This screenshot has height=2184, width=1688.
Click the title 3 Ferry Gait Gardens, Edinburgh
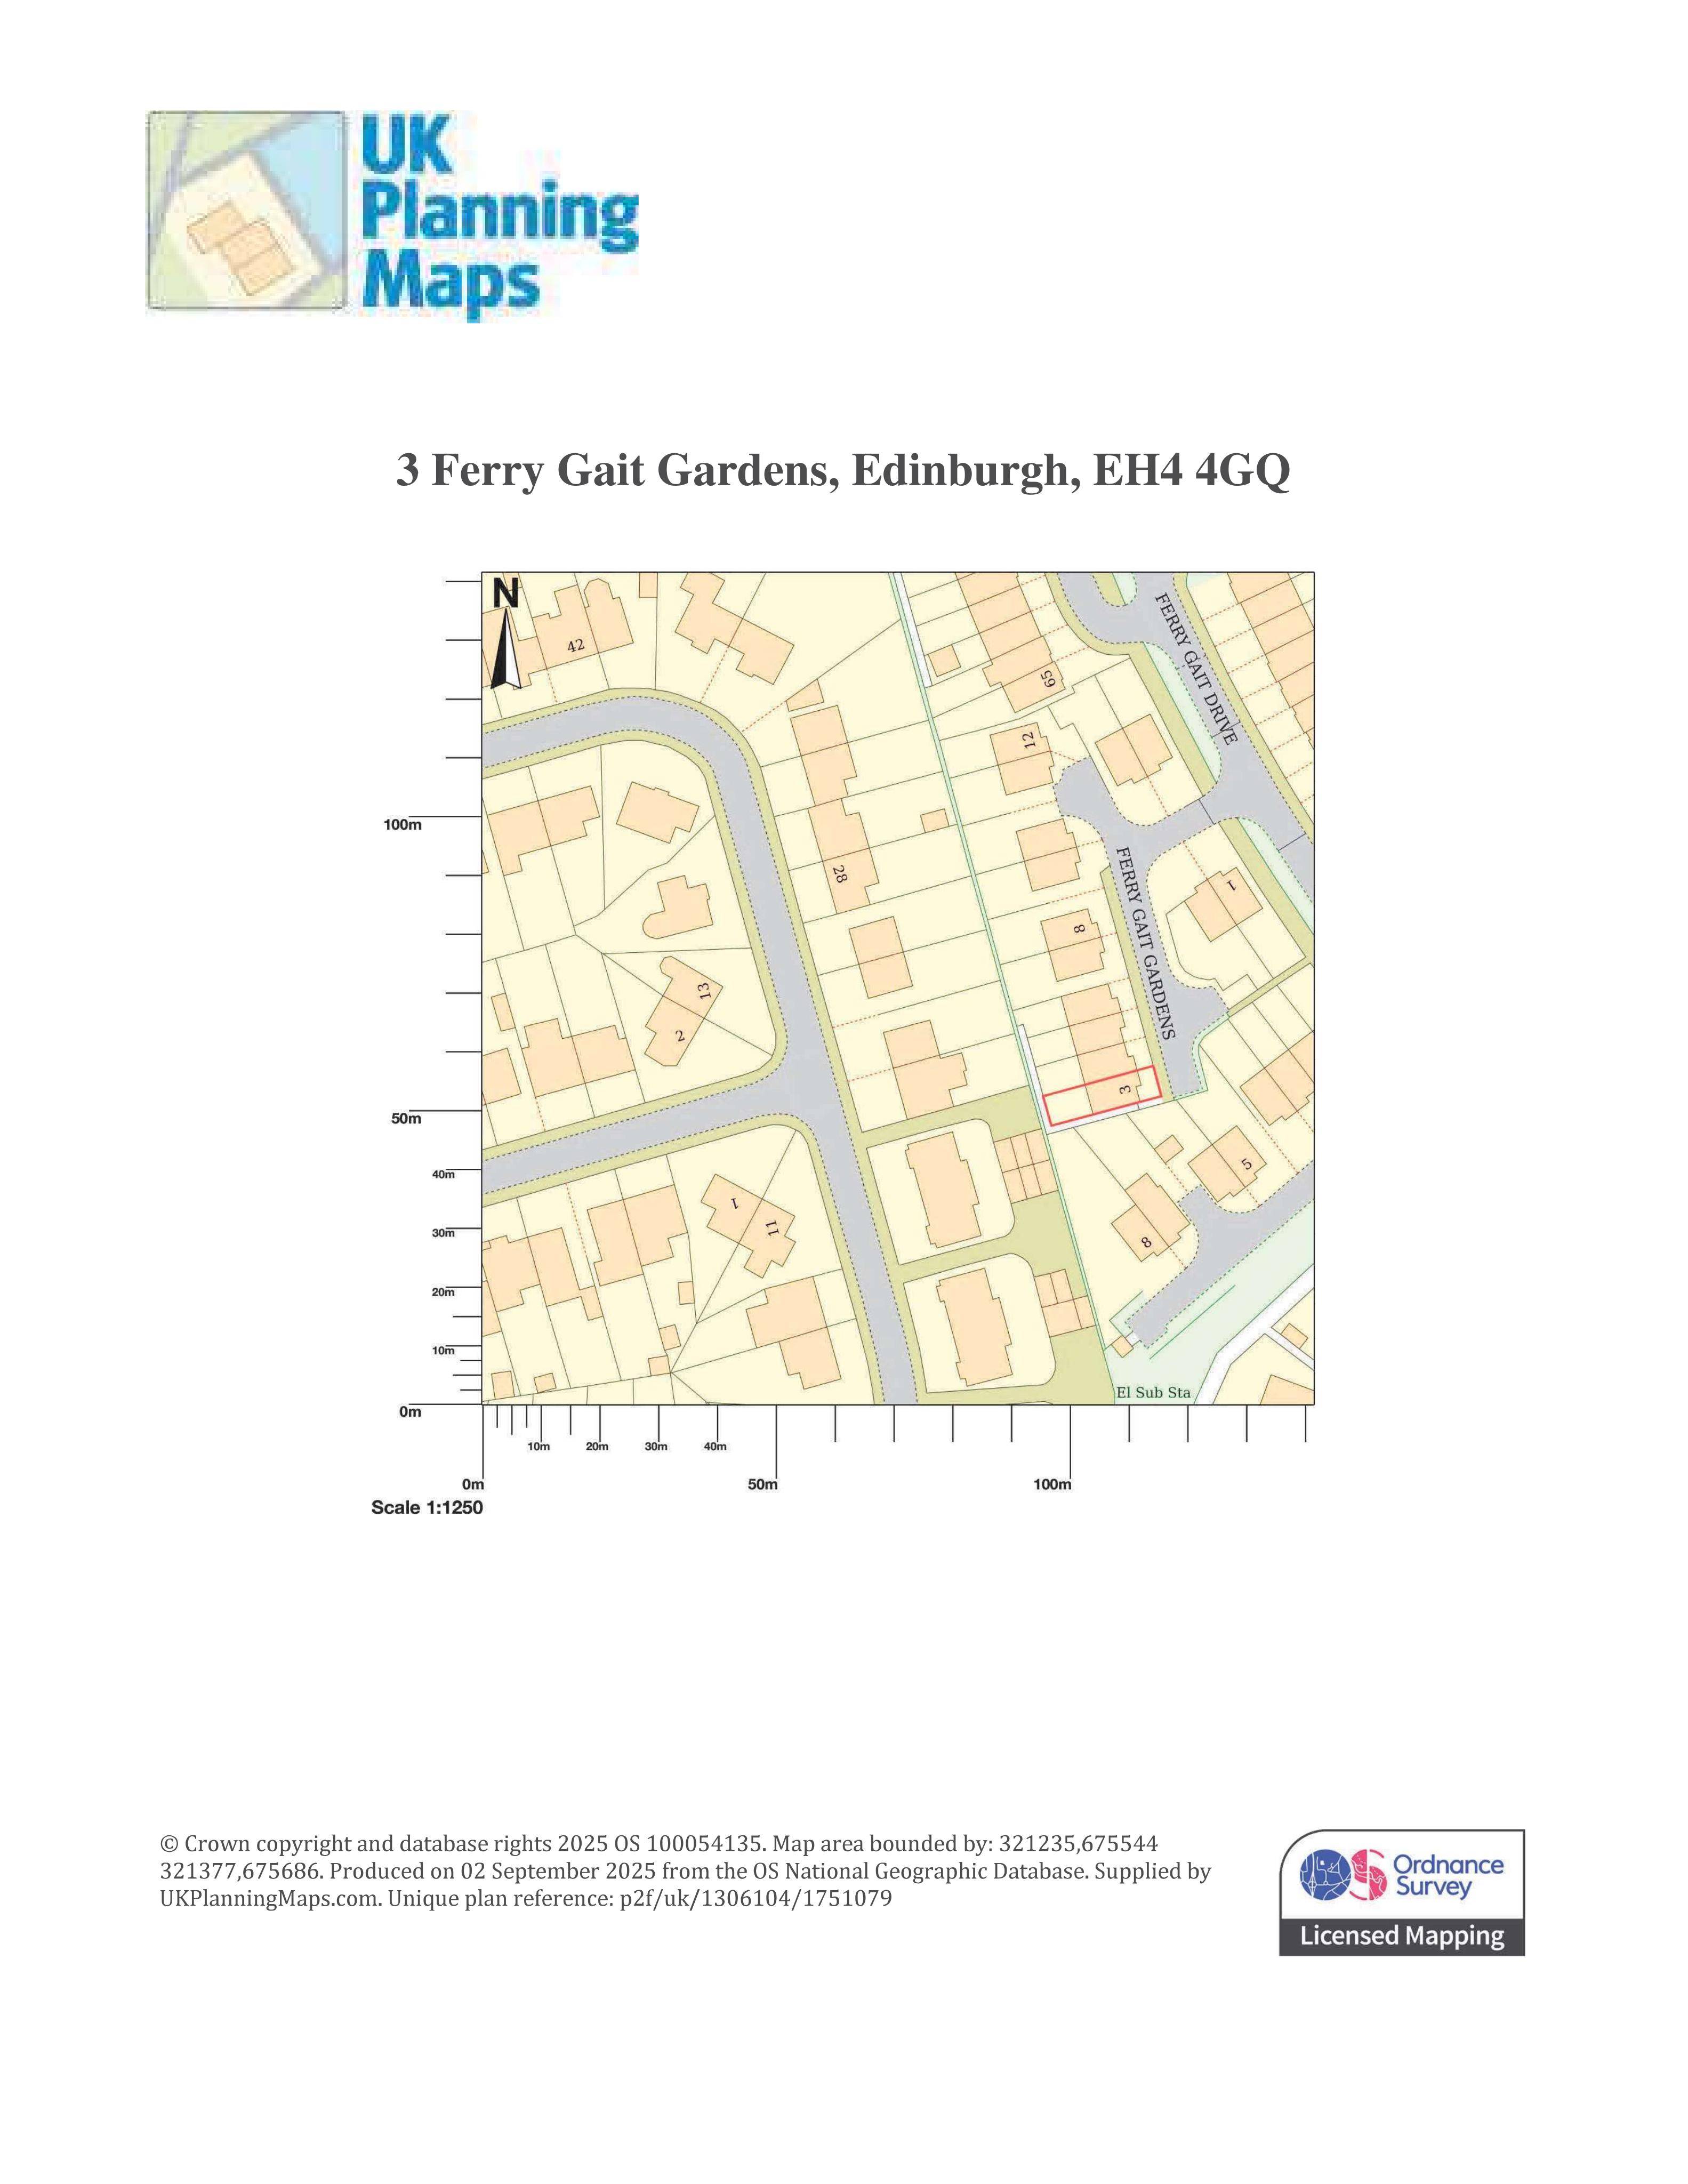(x=843, y=471)
